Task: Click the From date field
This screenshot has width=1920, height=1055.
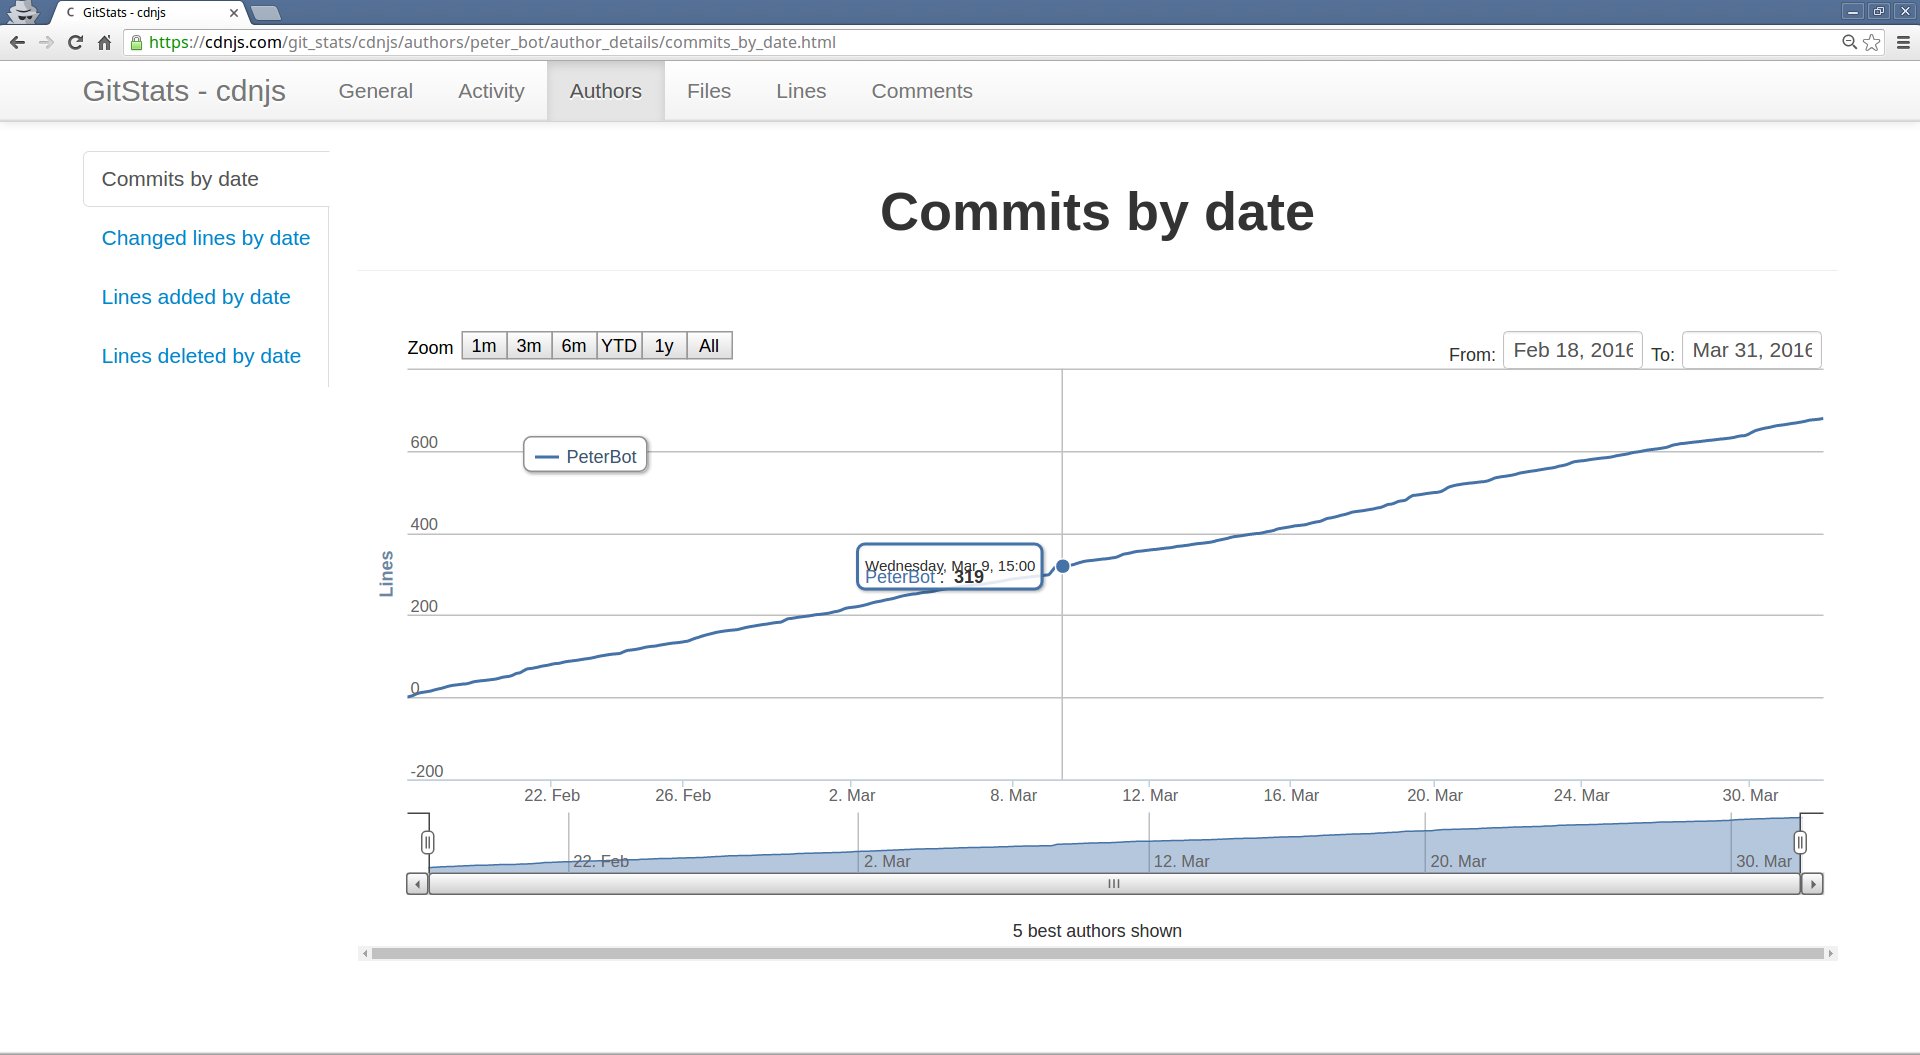Action: pos(1573,350)
